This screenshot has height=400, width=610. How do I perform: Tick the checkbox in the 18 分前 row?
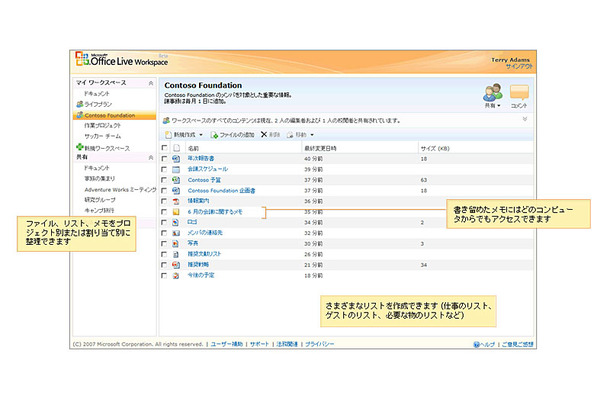coord(164,275)
